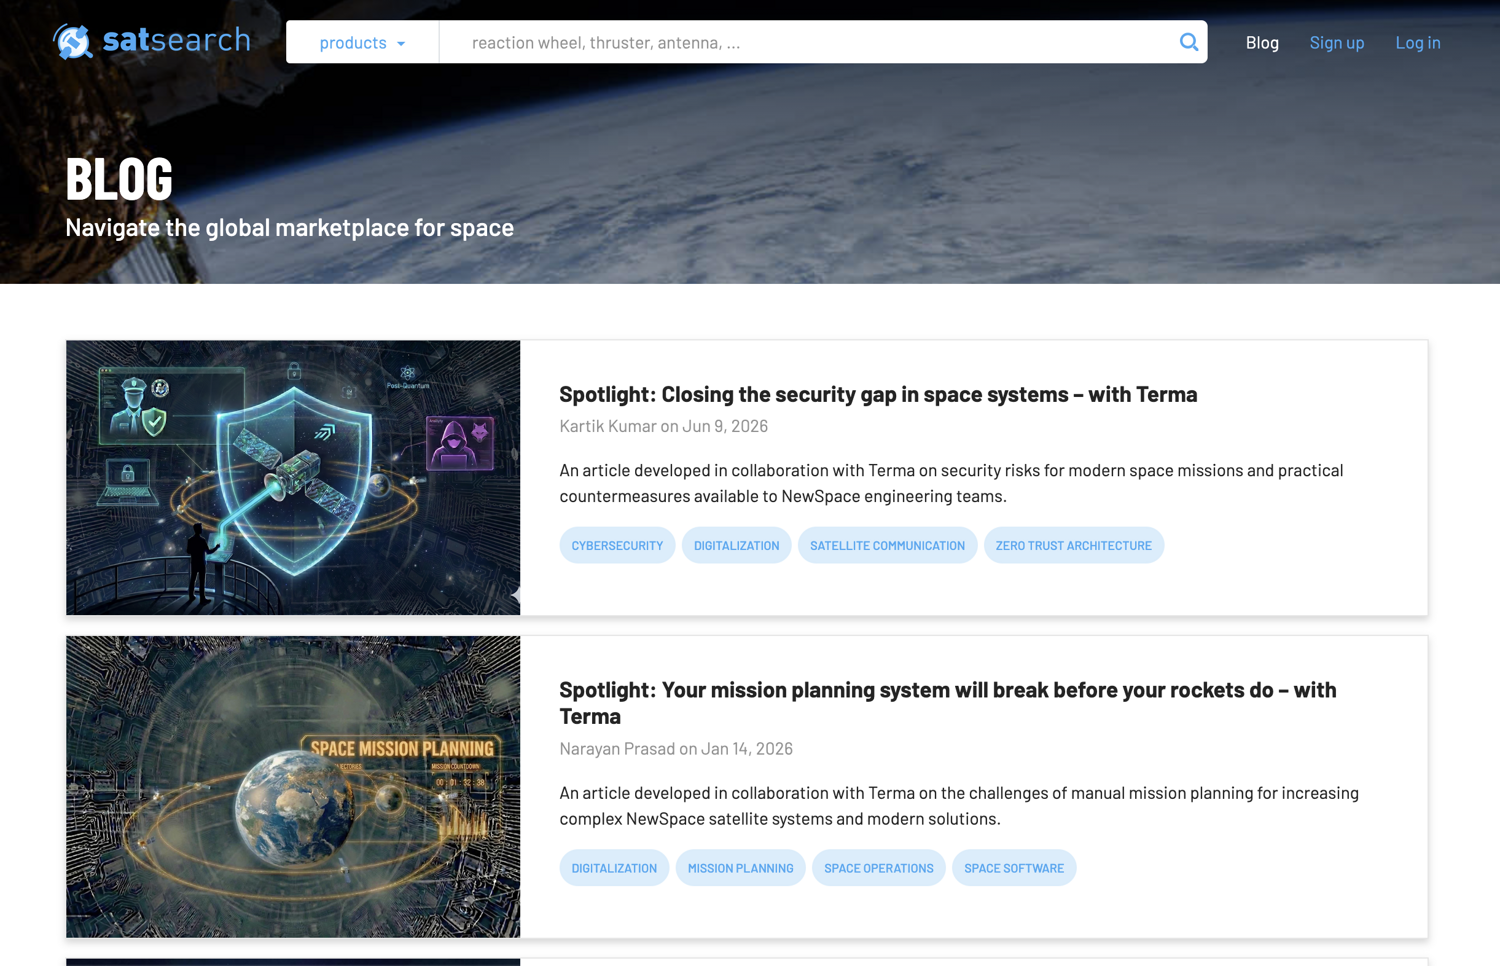The height and width of the screenshot is (966, 1500).
Task: Filter by SATELLITE COMMUNICATION tag
Action: [x=887, y=545]
